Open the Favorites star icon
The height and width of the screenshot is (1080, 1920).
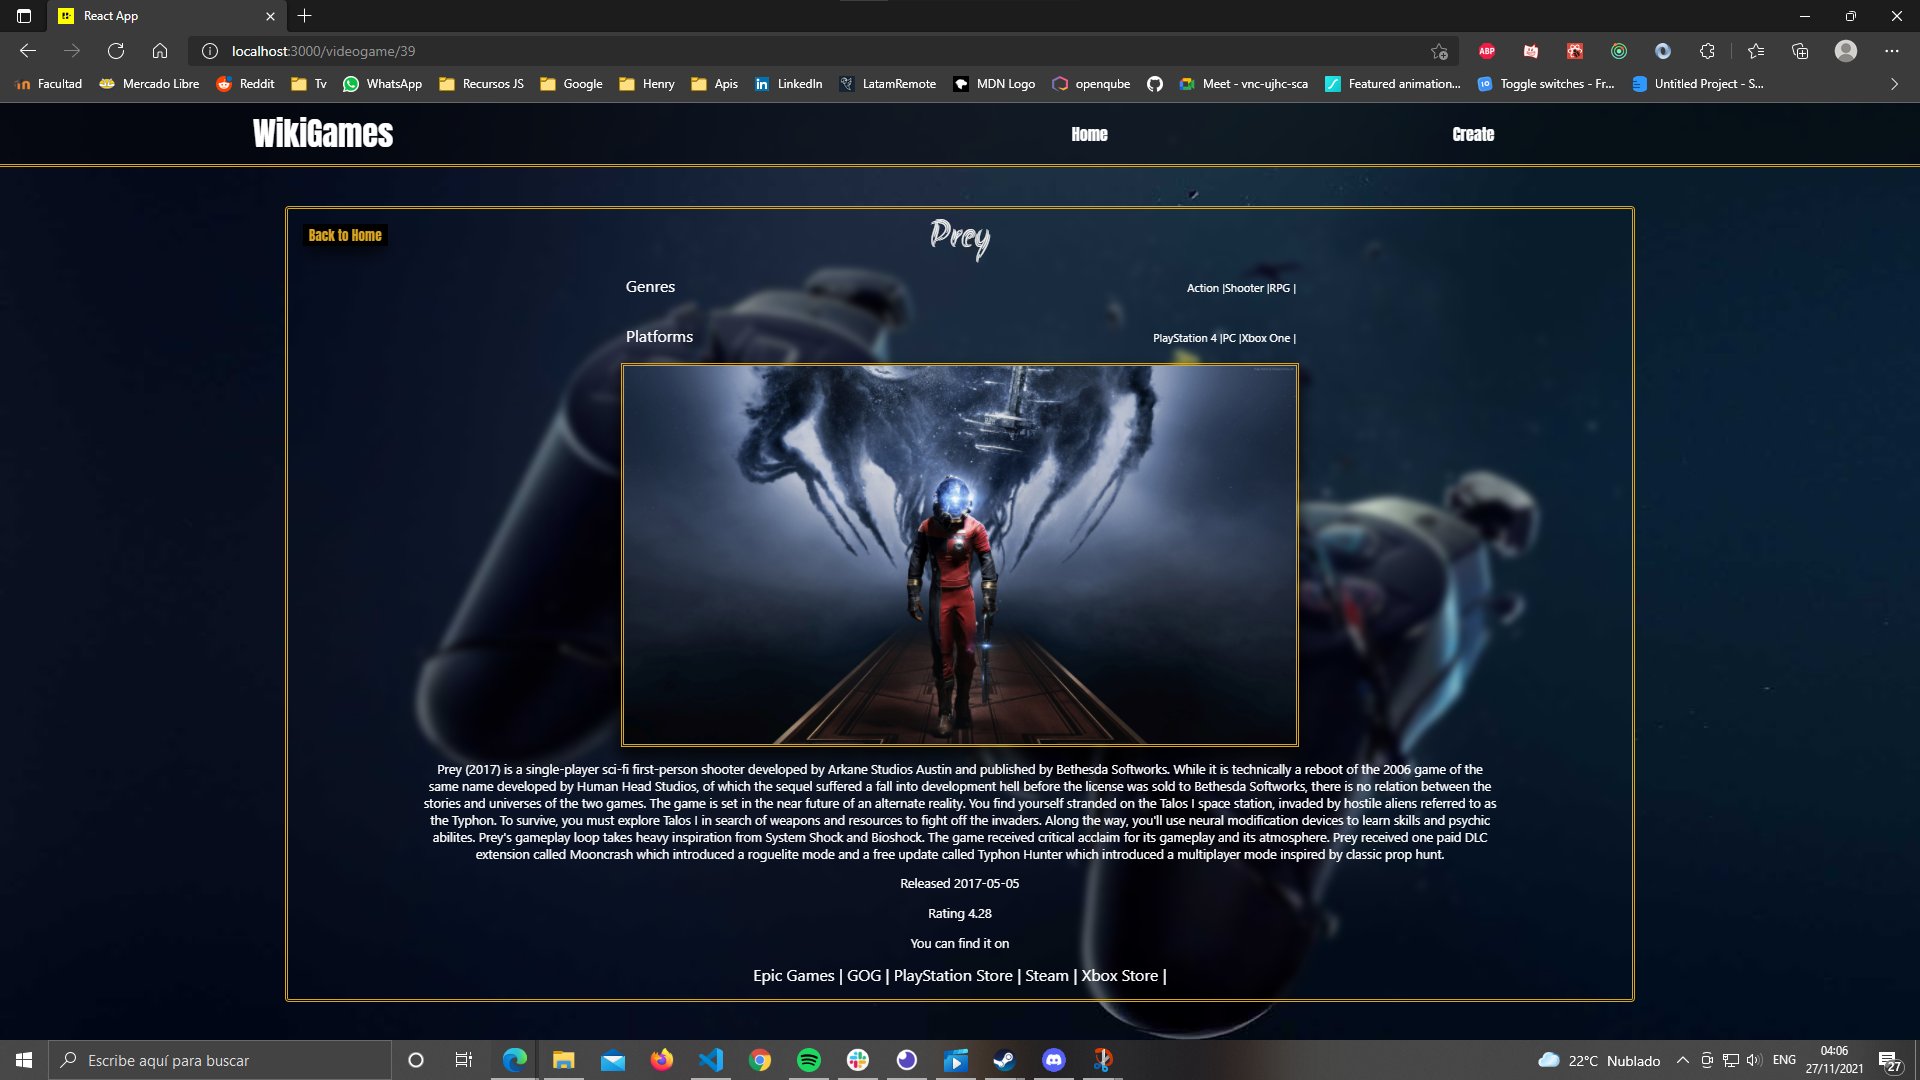click(x=1756, y=51)
